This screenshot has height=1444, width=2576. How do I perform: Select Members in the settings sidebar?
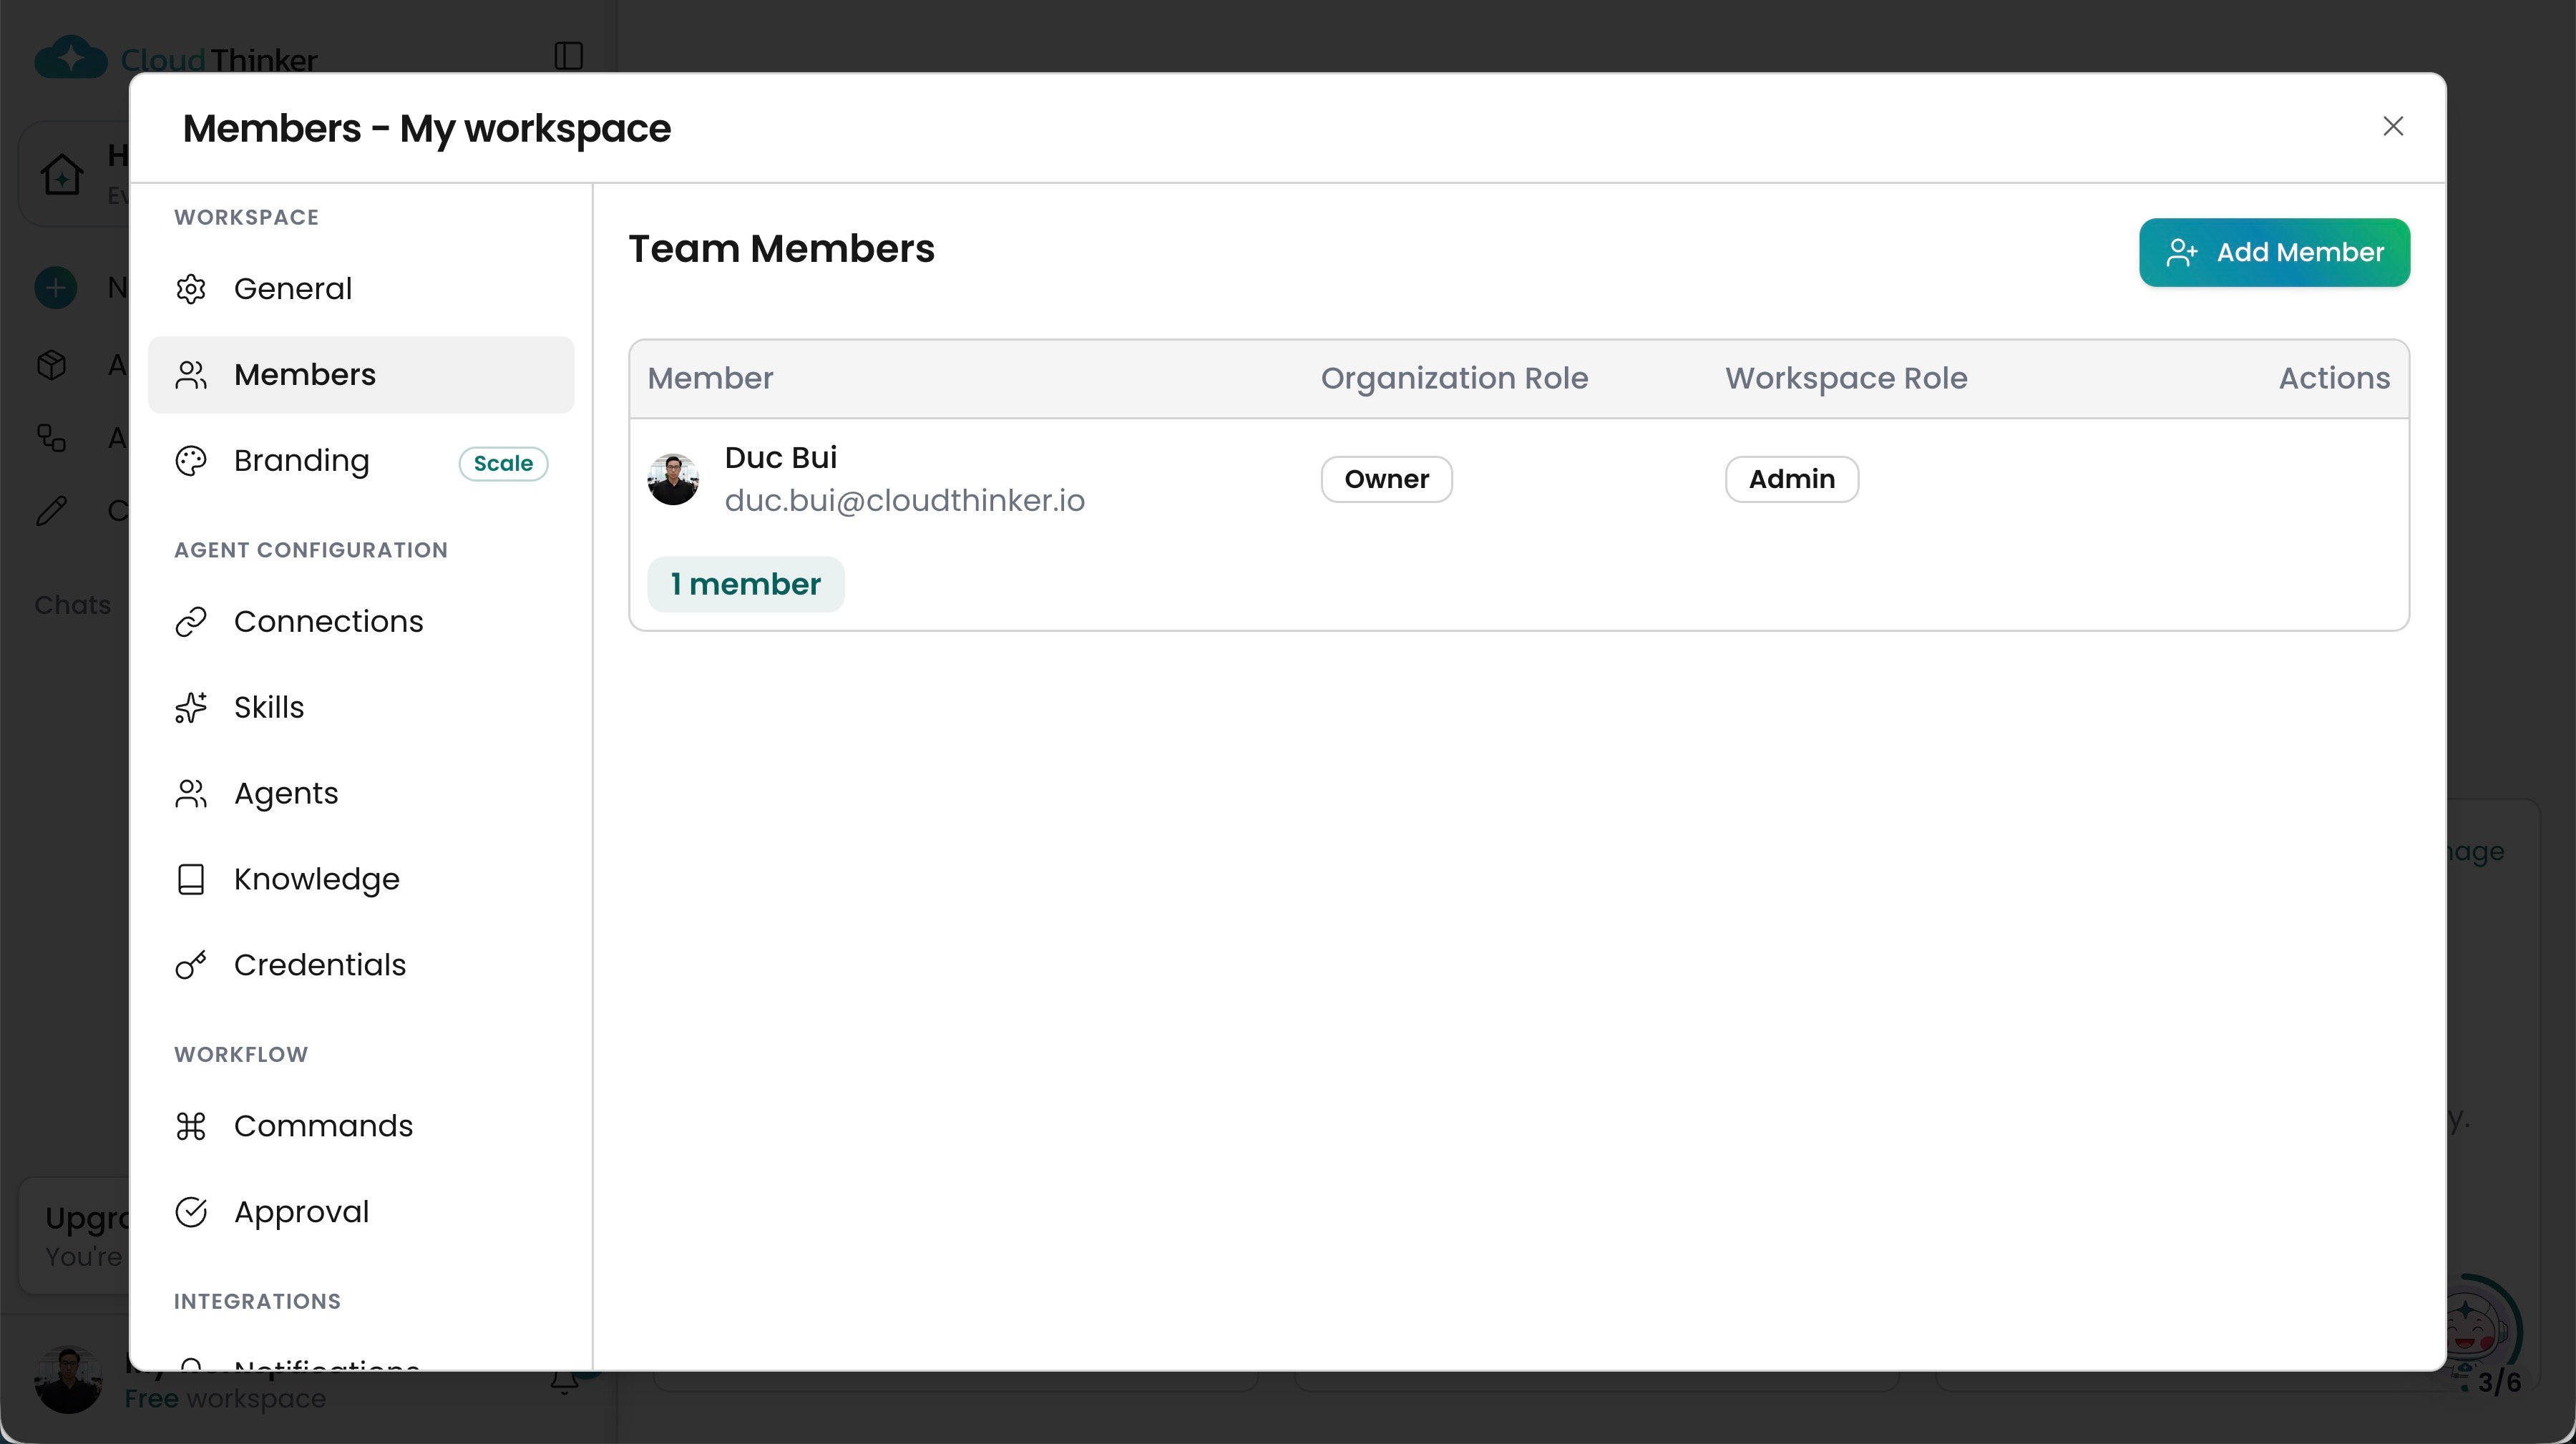click(361, 375)
